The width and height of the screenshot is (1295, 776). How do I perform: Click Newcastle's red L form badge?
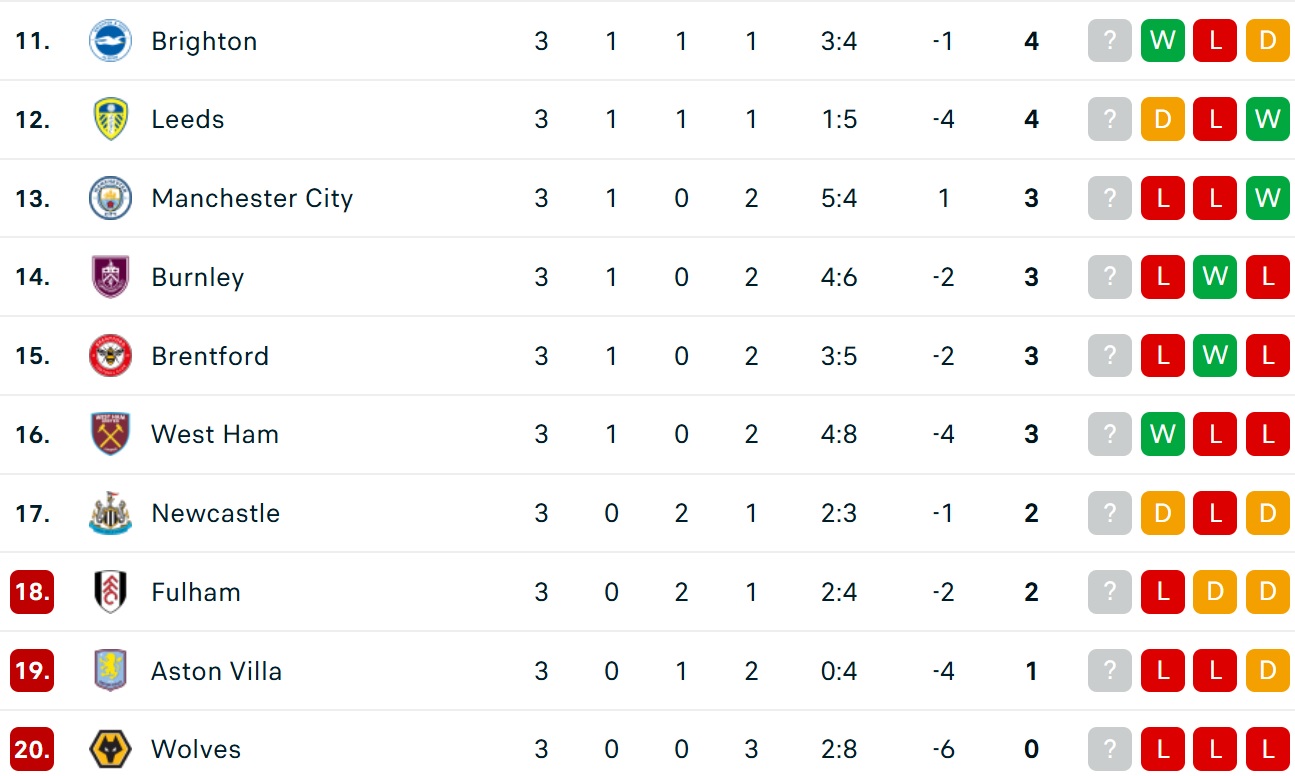coord(1215,513)
